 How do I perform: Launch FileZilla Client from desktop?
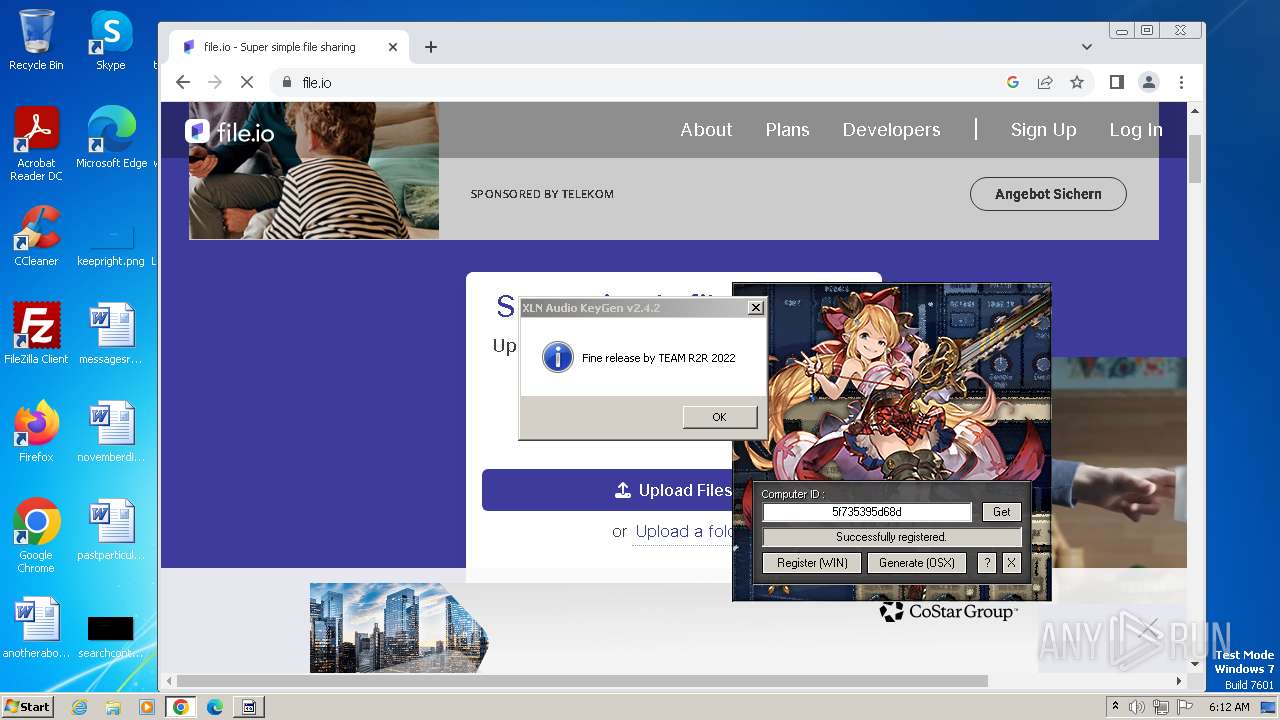tap(36, 333)
